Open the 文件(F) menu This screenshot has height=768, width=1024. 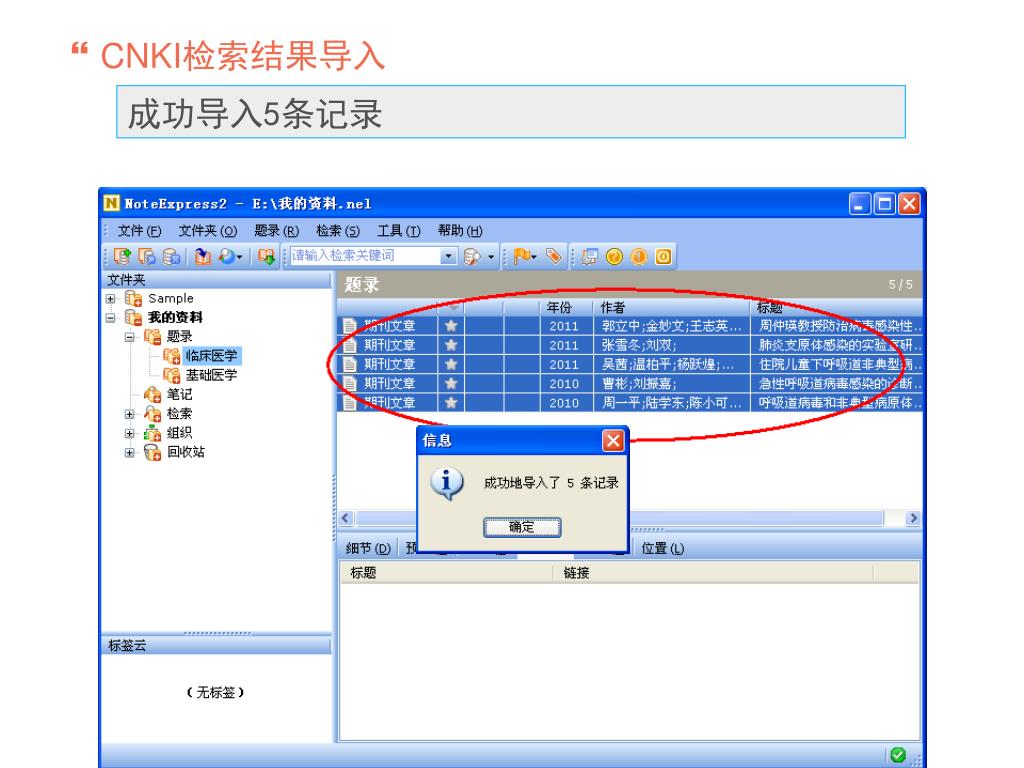139,231
